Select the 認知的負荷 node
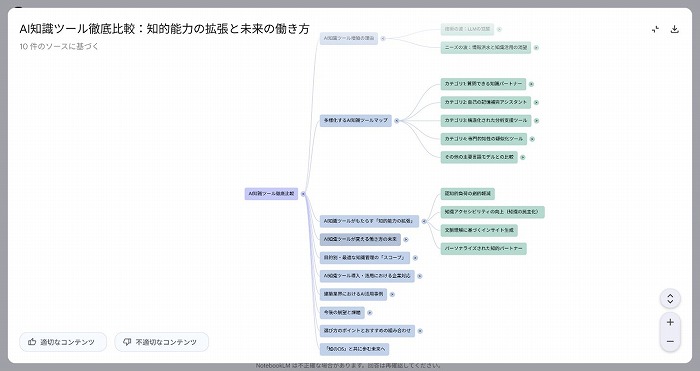700x371 pixels. (467, 194)
